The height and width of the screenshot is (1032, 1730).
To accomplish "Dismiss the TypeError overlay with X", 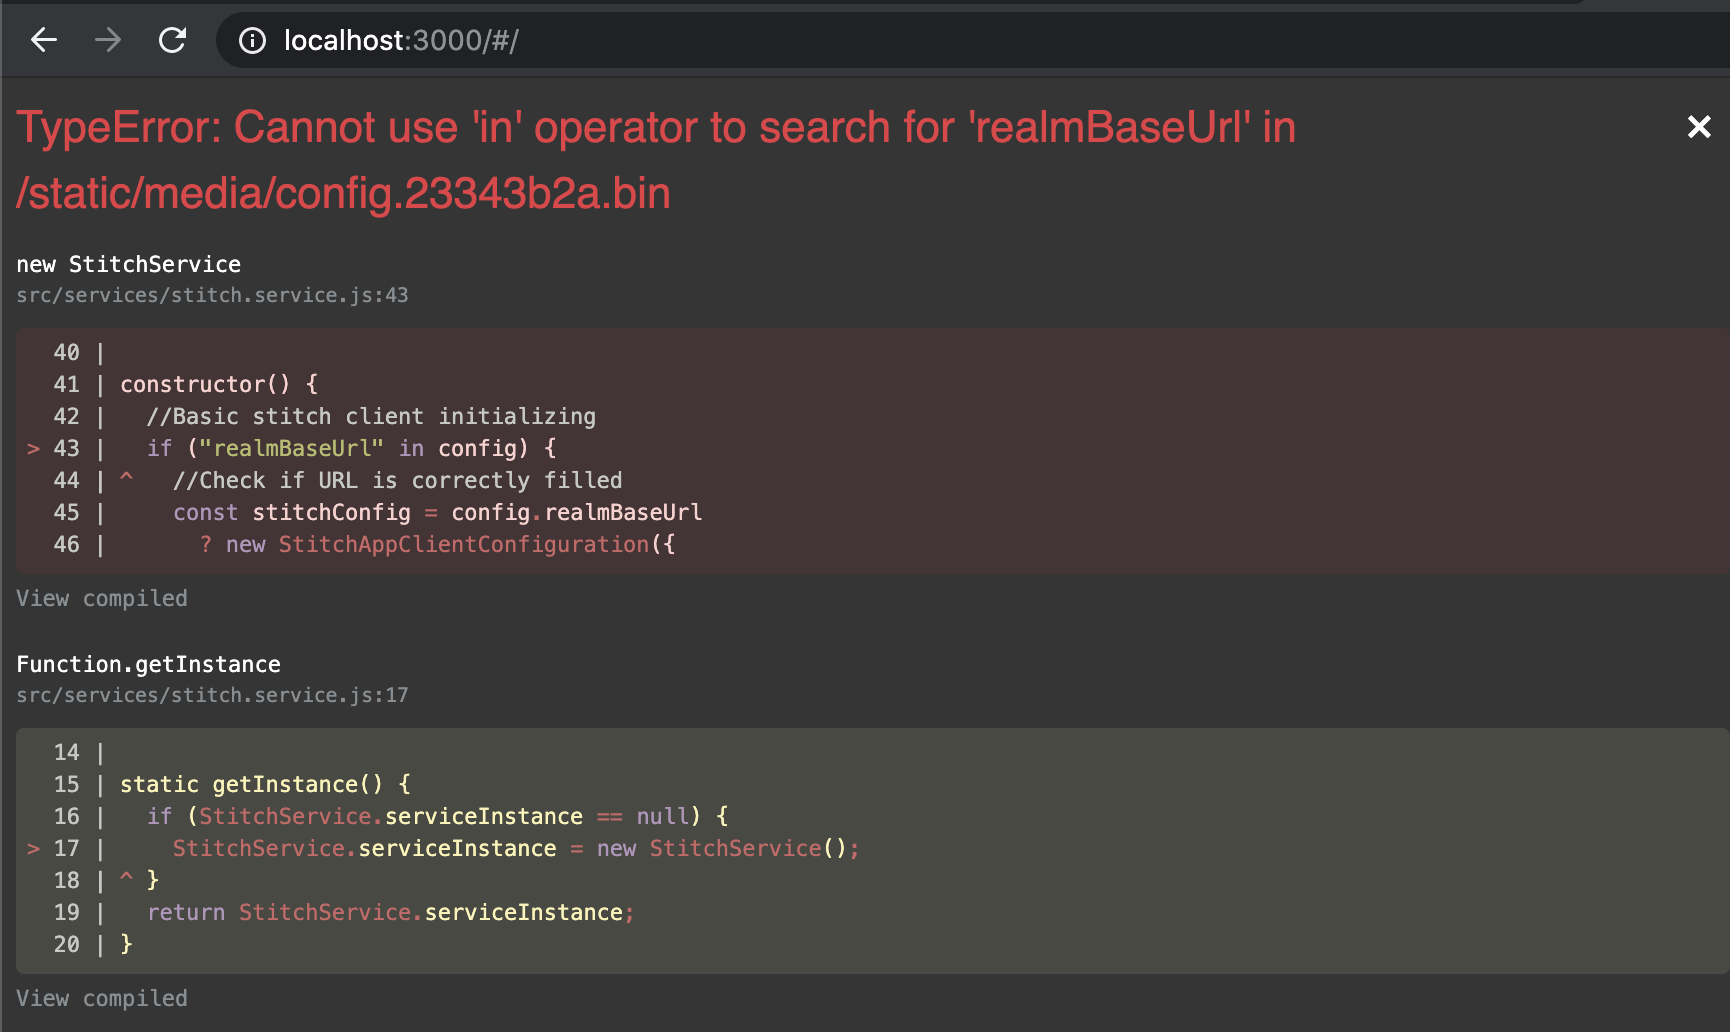I will click(1698, 127).
